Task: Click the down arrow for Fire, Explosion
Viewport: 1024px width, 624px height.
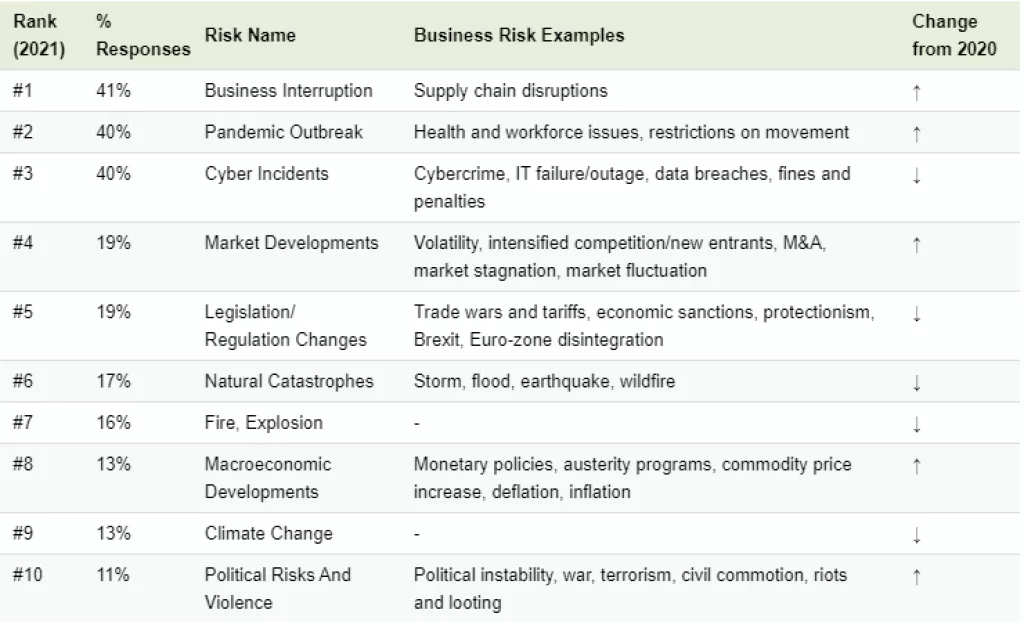Action: coord(916,424)
